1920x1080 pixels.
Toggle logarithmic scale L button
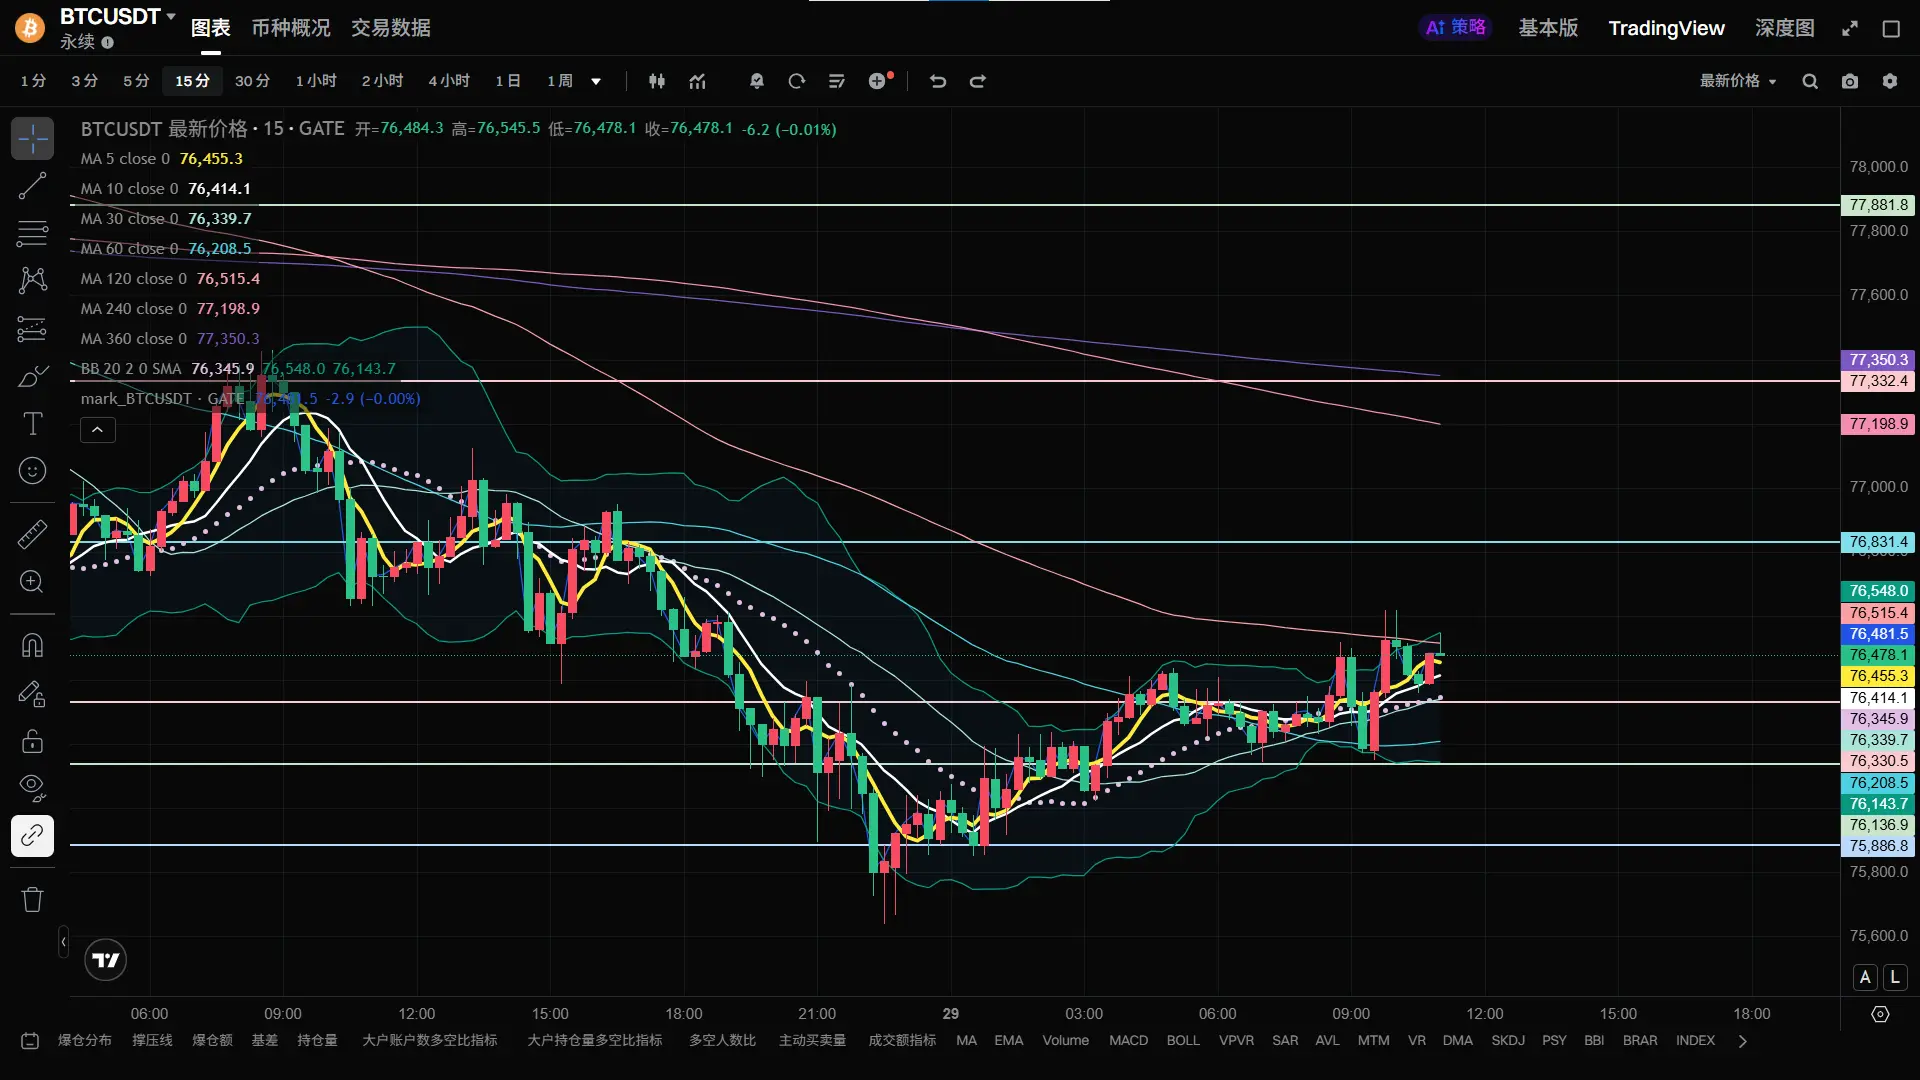click(x=1895, y=977)
